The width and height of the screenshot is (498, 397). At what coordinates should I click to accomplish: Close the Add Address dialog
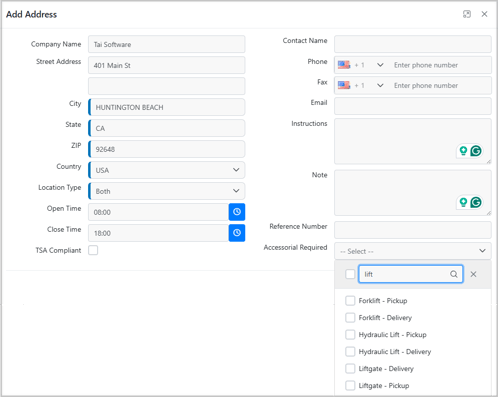pos(484,14)
